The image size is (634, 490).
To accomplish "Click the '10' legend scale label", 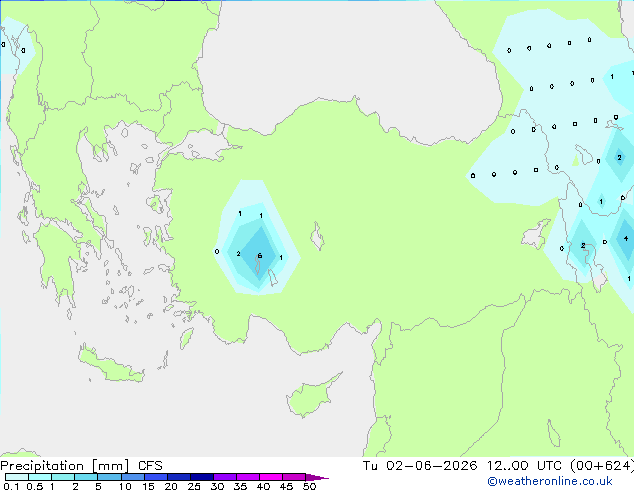I will [125, 486].
